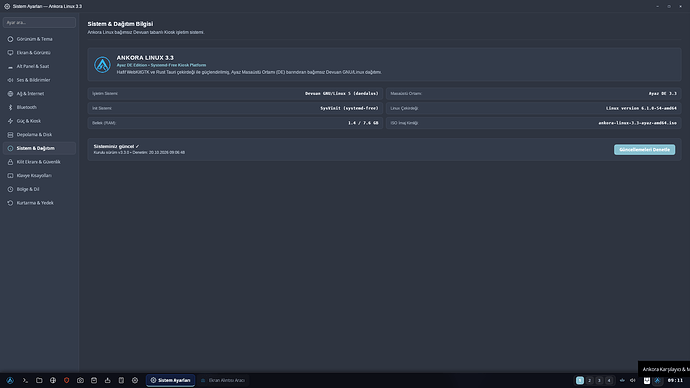Open Depolama & Disk settings
This screenshot has height=388, width=690.
pyautogui.click(x=39, y=135)
